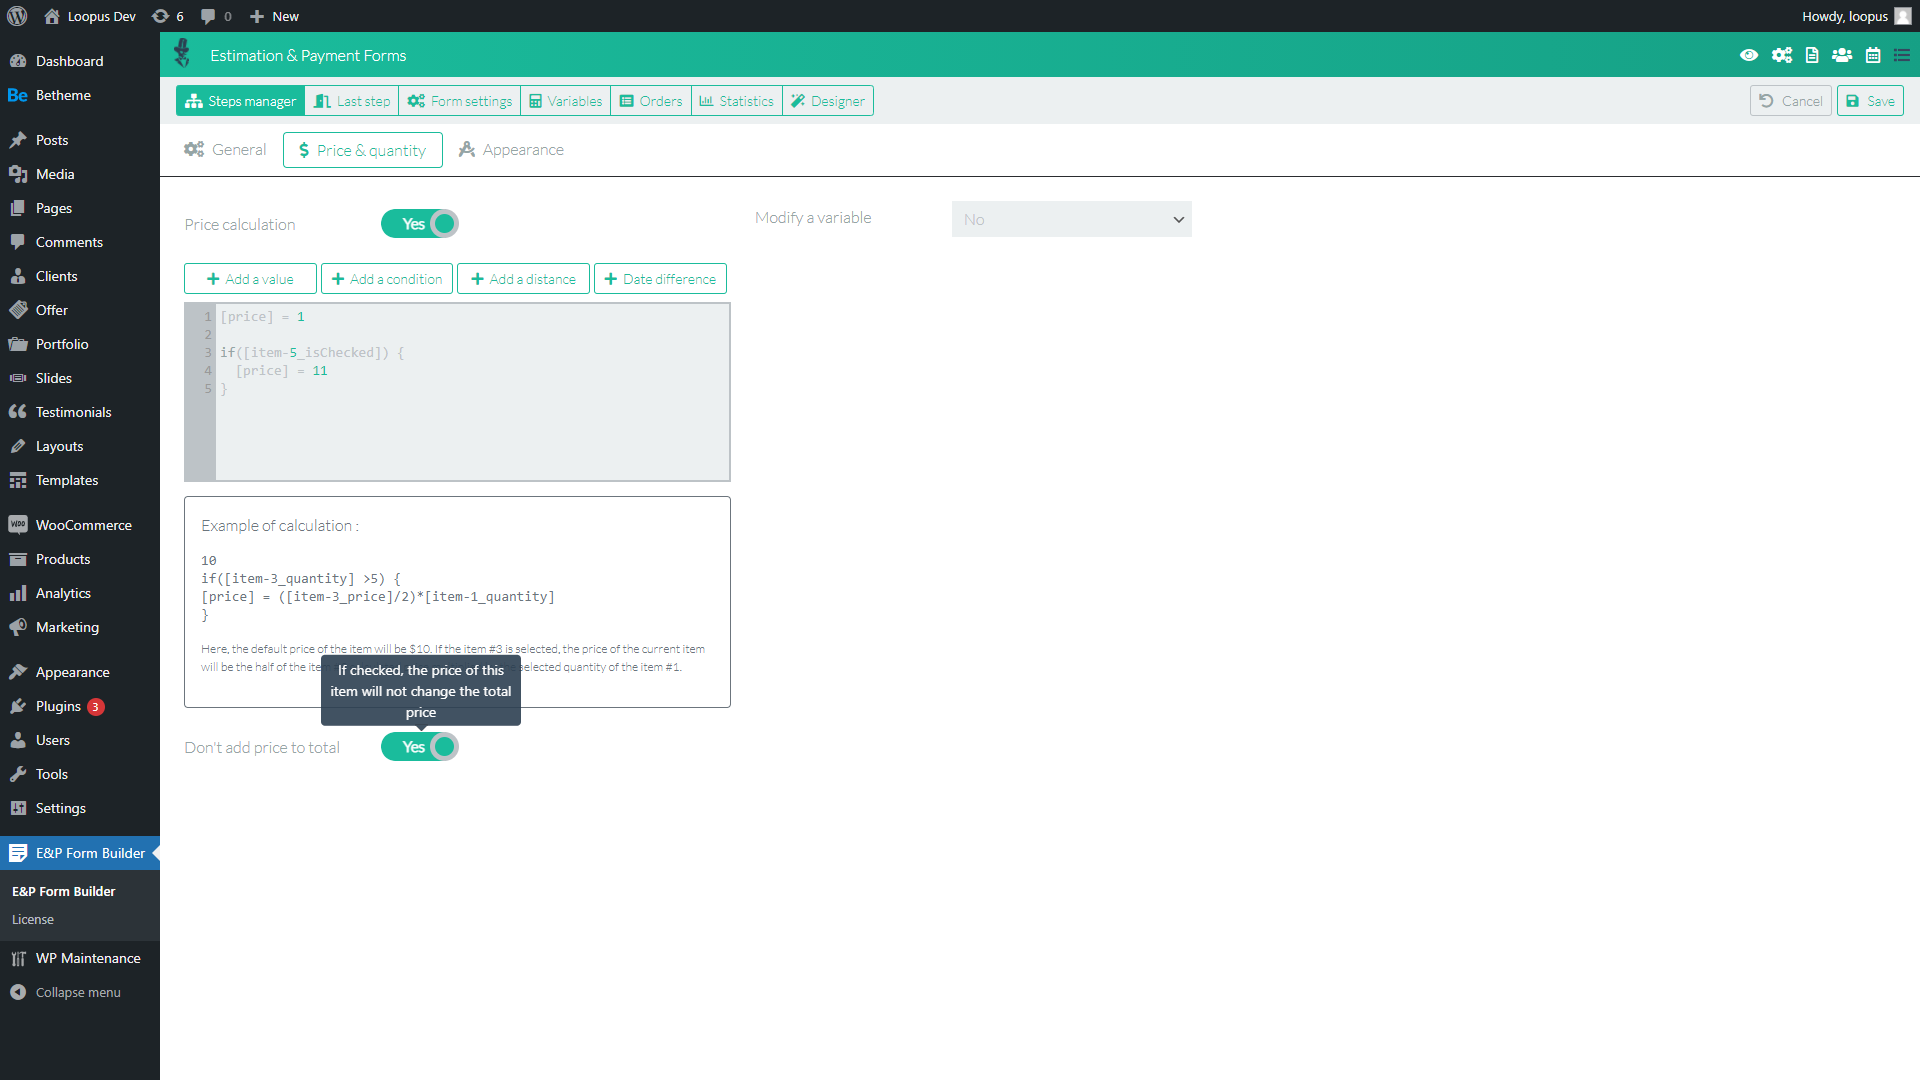
Task: Click the calendar icon in green header
Action: pyautogui.click(x=1873, y=55)
